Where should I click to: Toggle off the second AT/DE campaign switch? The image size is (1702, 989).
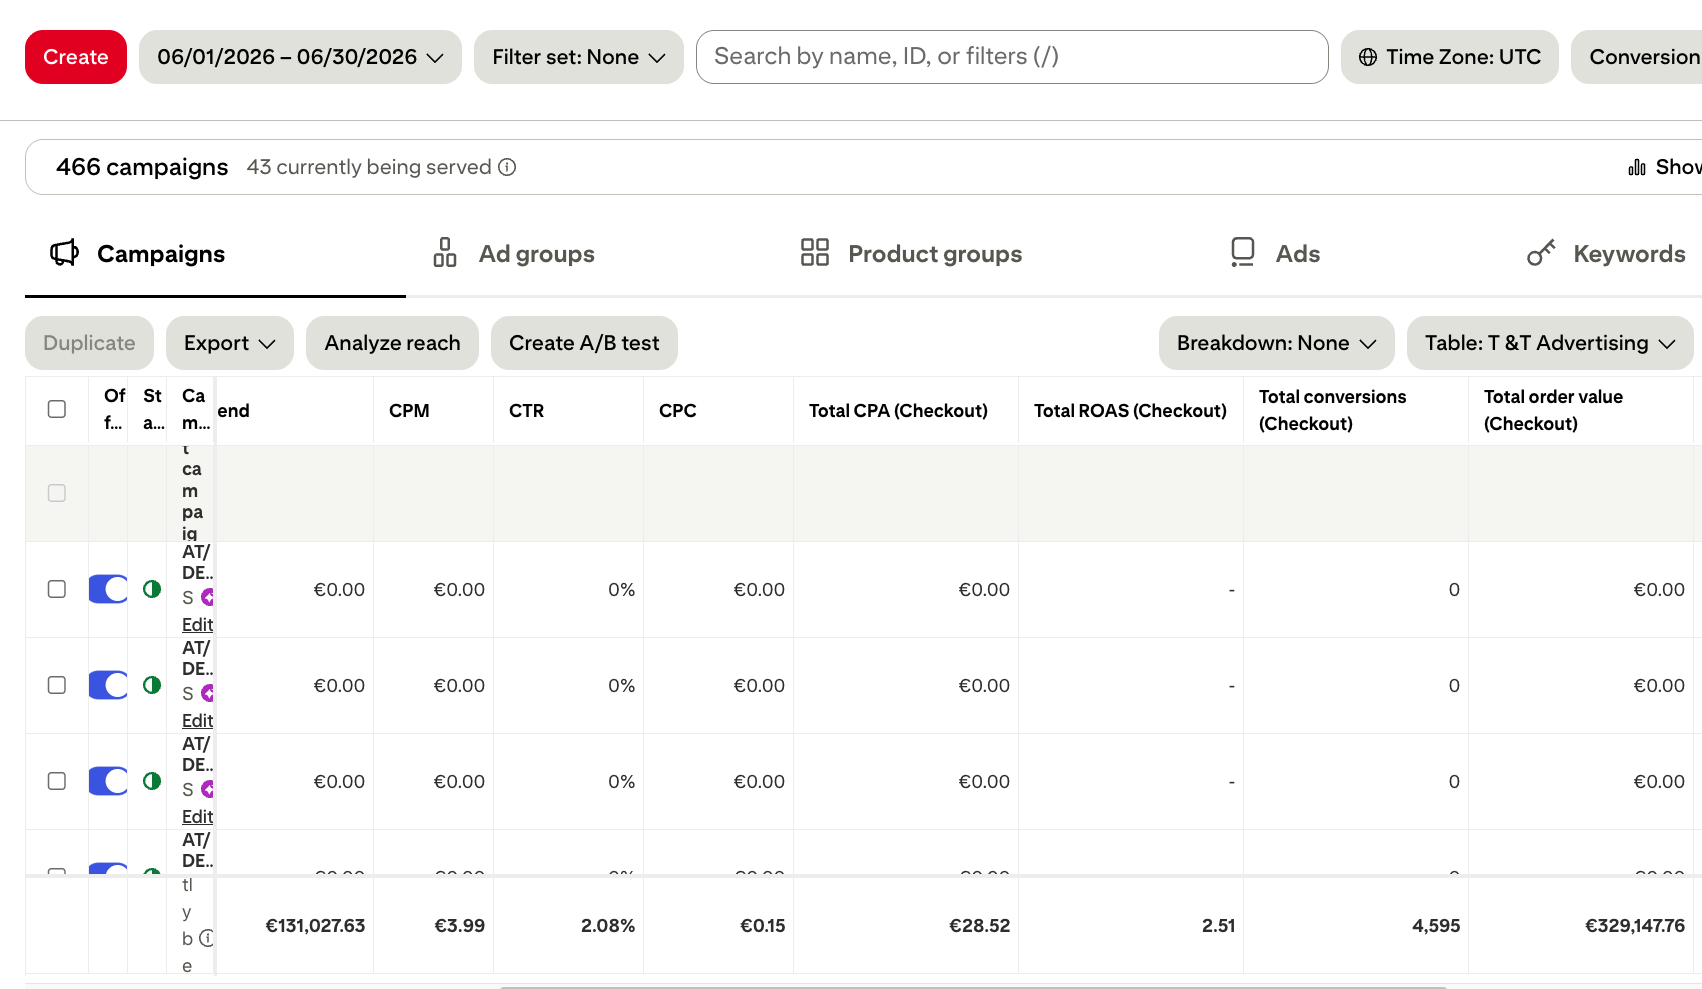(108, 685)
